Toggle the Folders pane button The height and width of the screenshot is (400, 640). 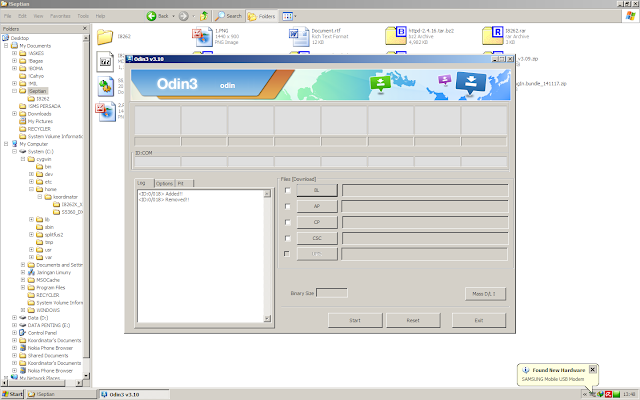click(x=261, y=16)
